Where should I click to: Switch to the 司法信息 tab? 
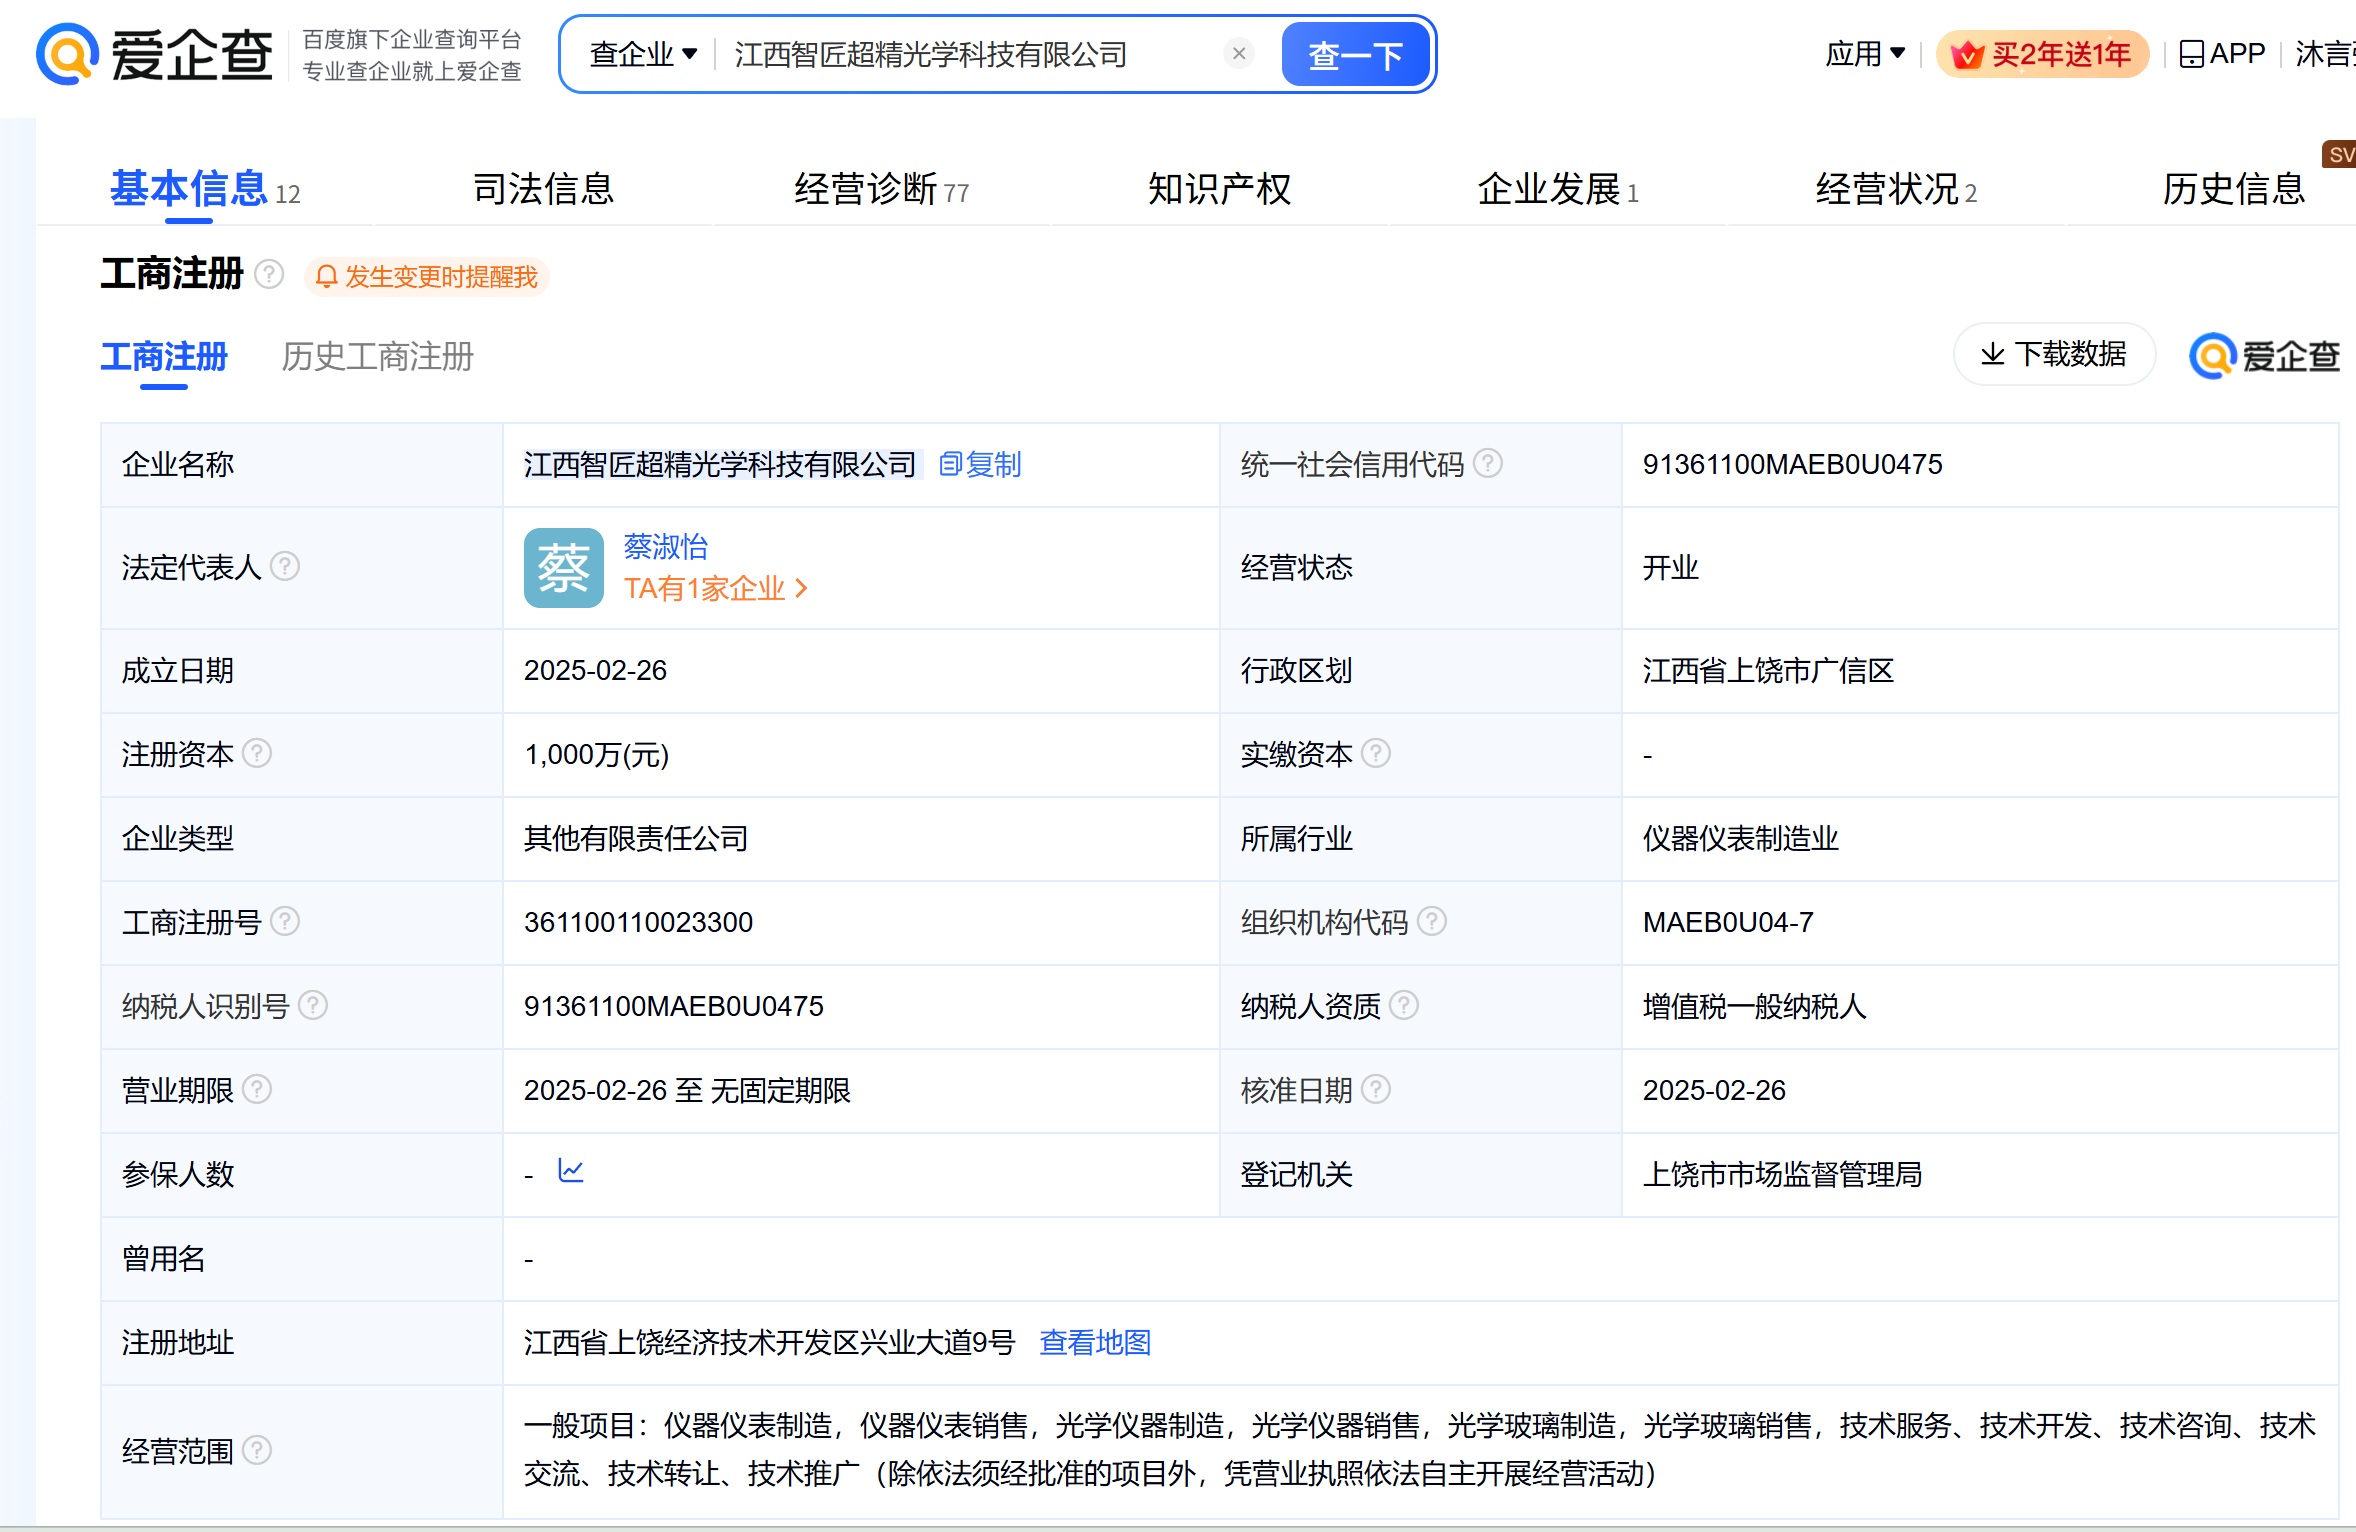click(543, 189)
